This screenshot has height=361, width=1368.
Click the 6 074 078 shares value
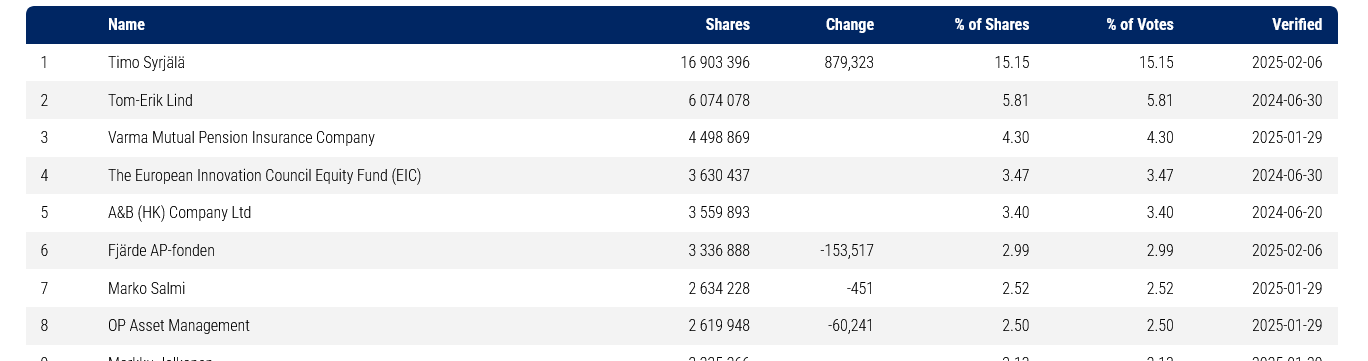[718, 101]
